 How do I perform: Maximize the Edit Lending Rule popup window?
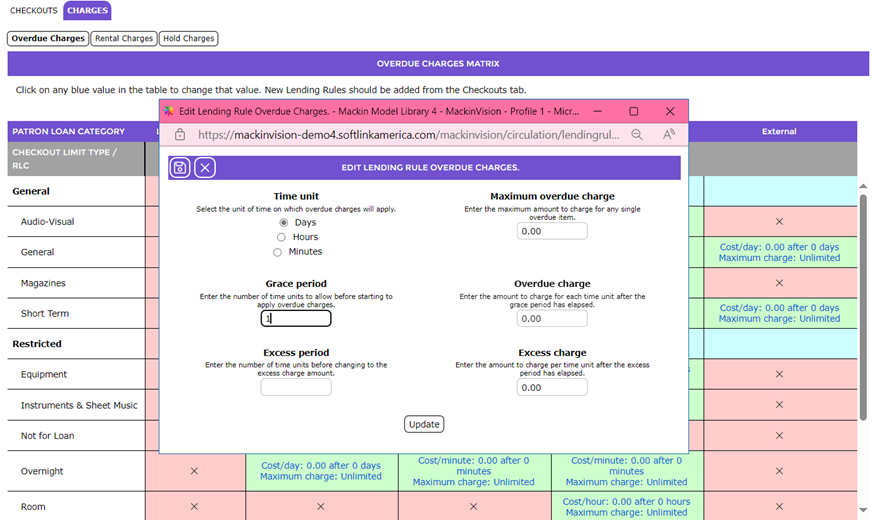point(633,111)
